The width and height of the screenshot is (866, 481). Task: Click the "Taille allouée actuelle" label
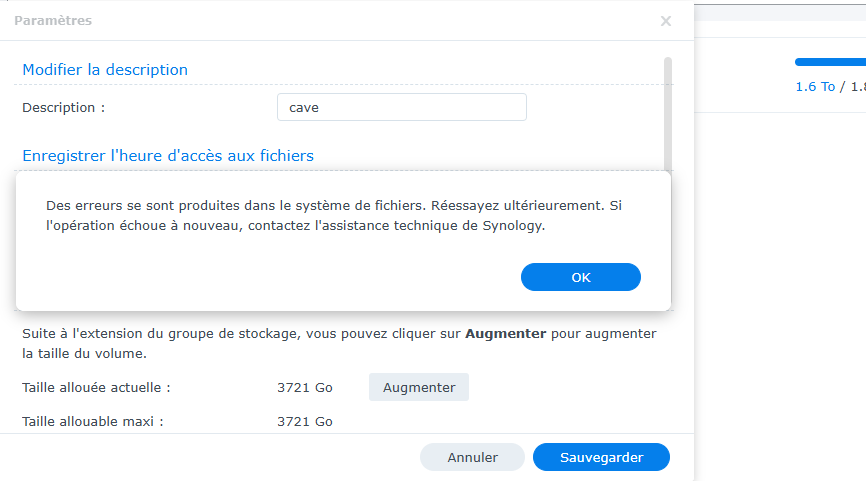click(x=96, y=387)
